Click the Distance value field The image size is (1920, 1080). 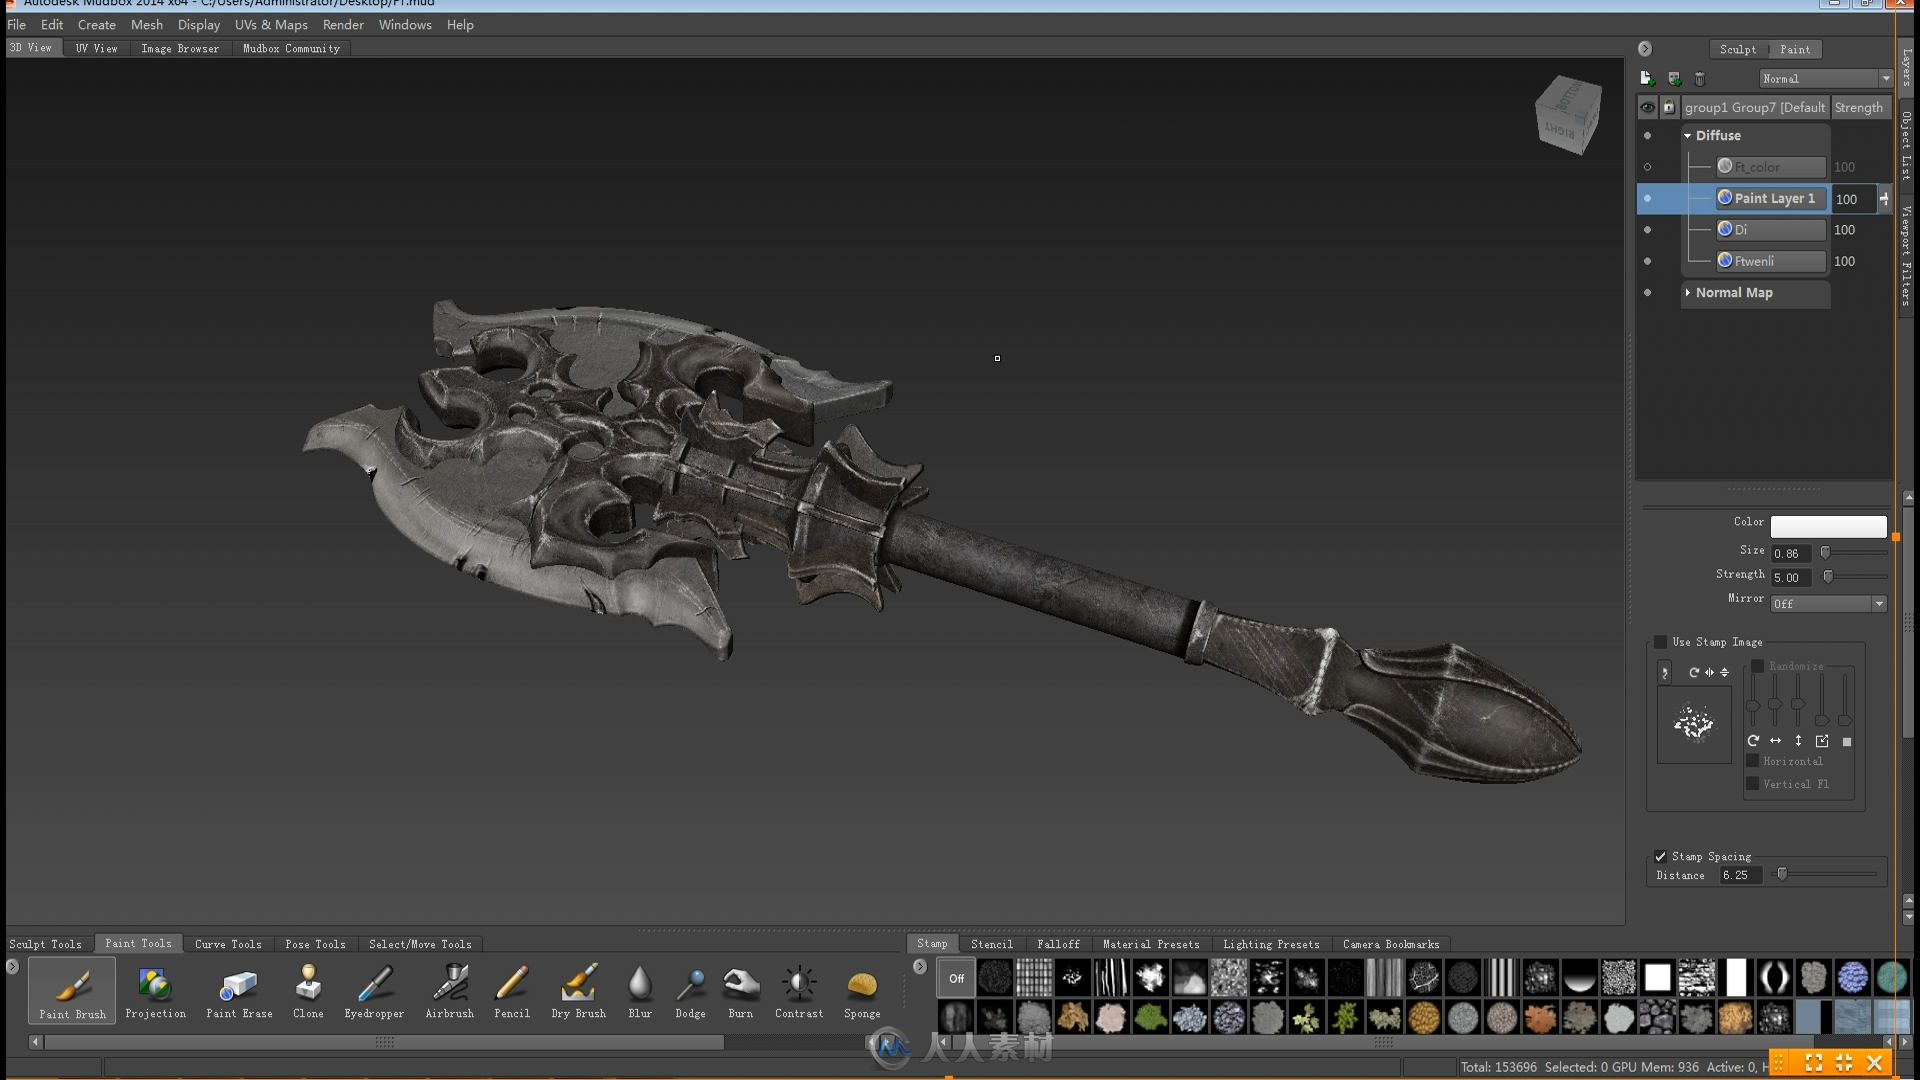[x=1740, y=875]
